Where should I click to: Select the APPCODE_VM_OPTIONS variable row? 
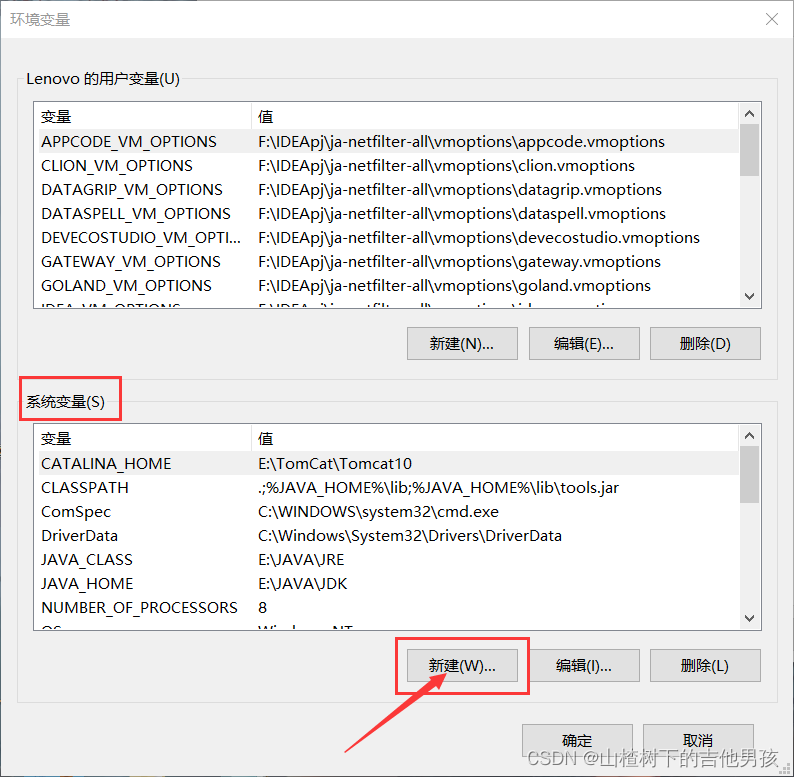(388, 141)
